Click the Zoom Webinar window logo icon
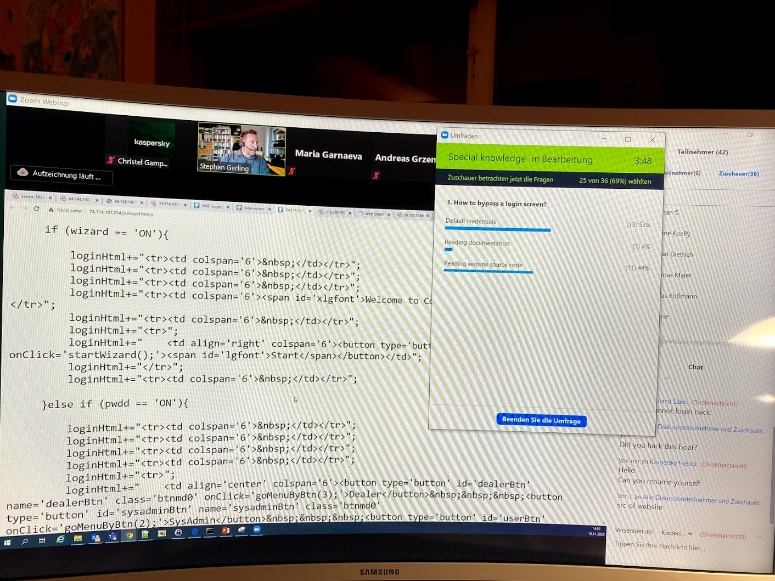 coord(13,99)
